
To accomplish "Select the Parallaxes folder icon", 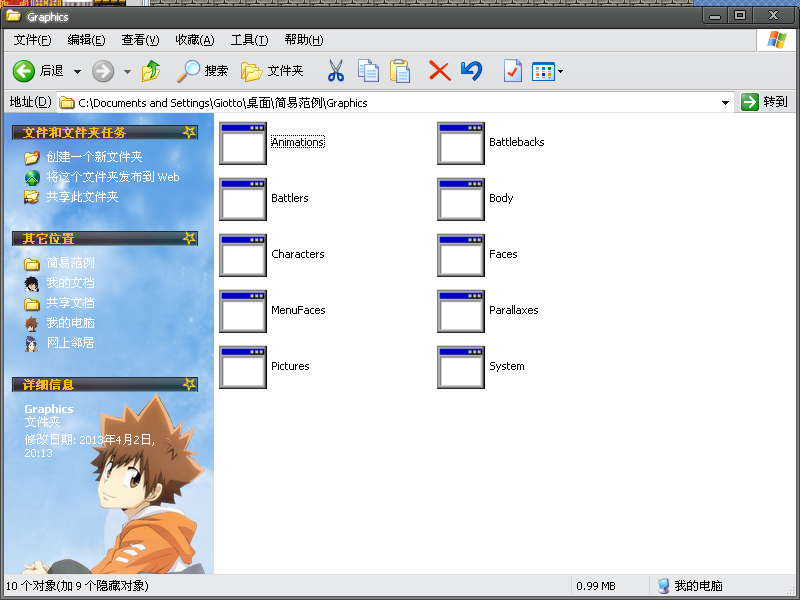I will click(461, 311).
